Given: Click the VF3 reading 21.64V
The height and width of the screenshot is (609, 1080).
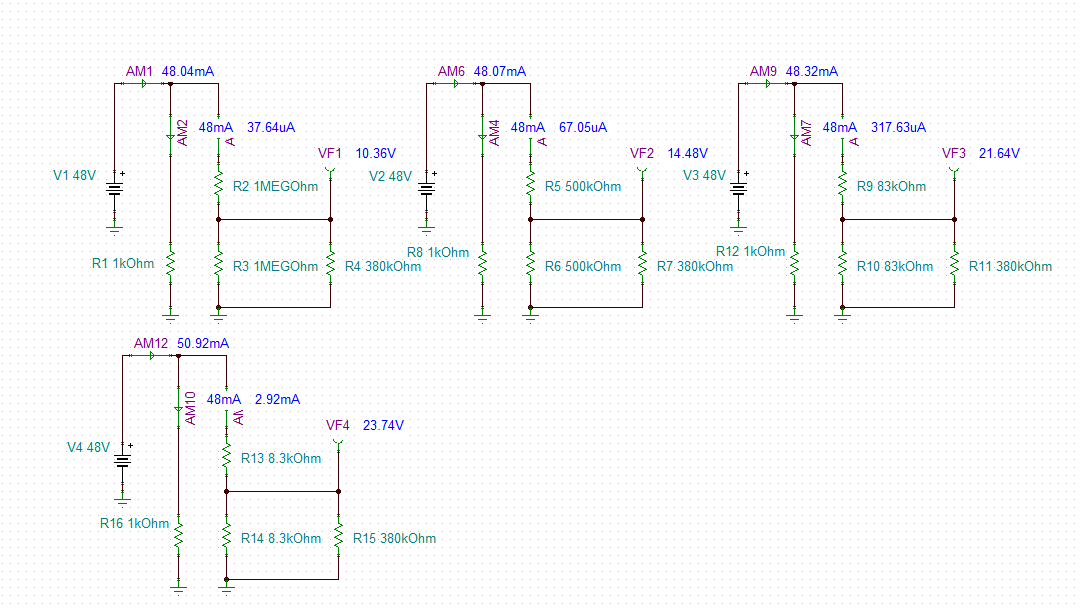Looking at the screenshot, I should [x=999, y=154].
